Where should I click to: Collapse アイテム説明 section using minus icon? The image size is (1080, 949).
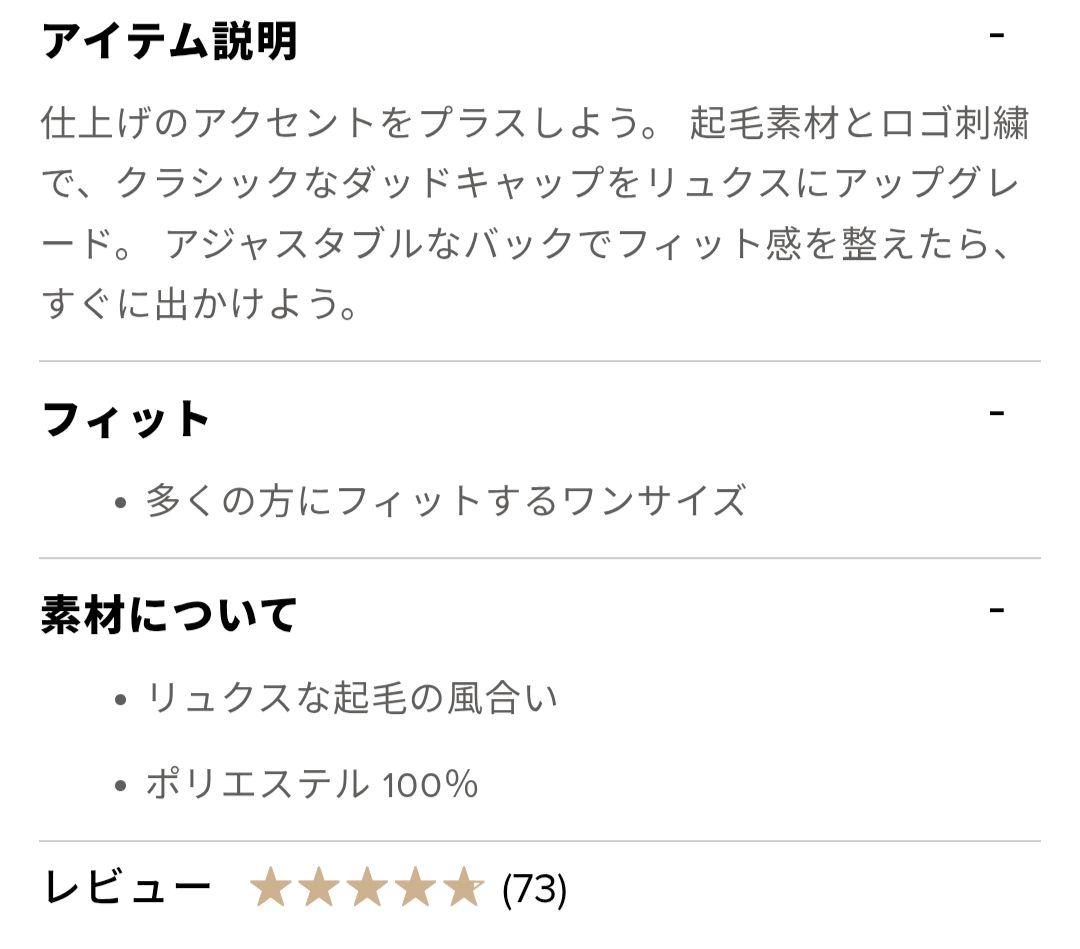(996, 36)
